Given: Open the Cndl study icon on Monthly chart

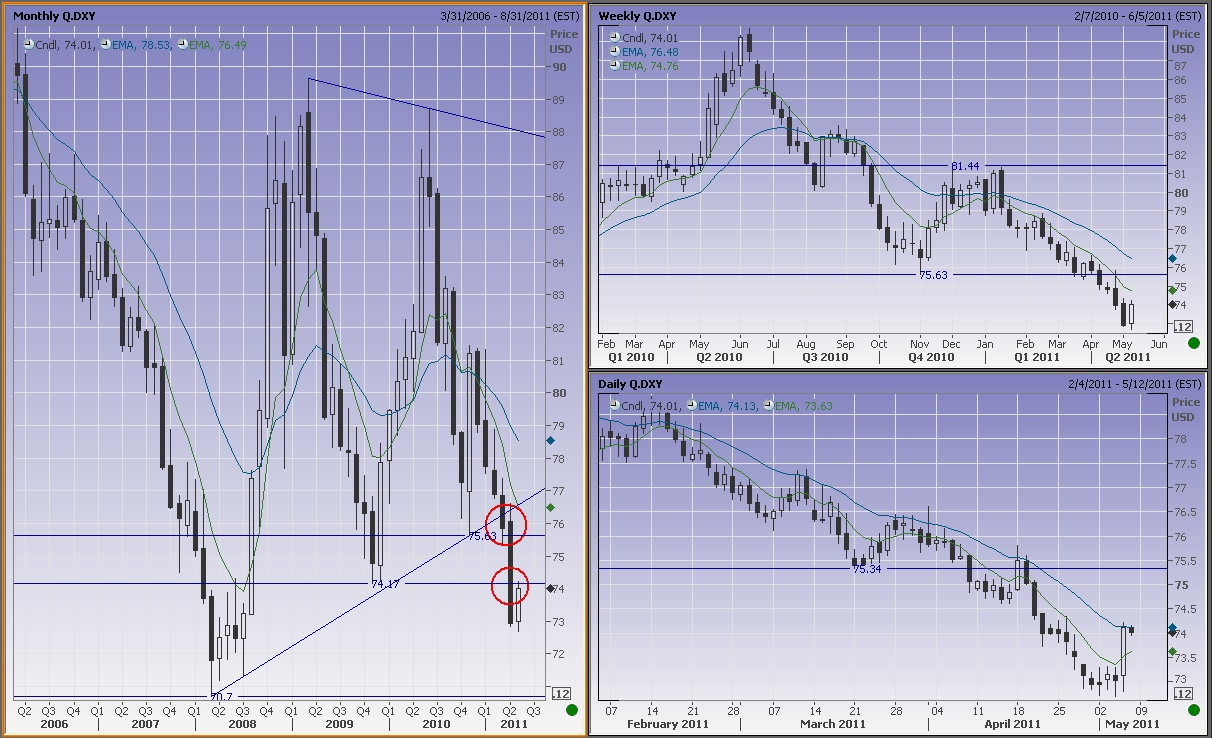Looking at the screenshot, I should pyautogui.click(x=29, y=45).
